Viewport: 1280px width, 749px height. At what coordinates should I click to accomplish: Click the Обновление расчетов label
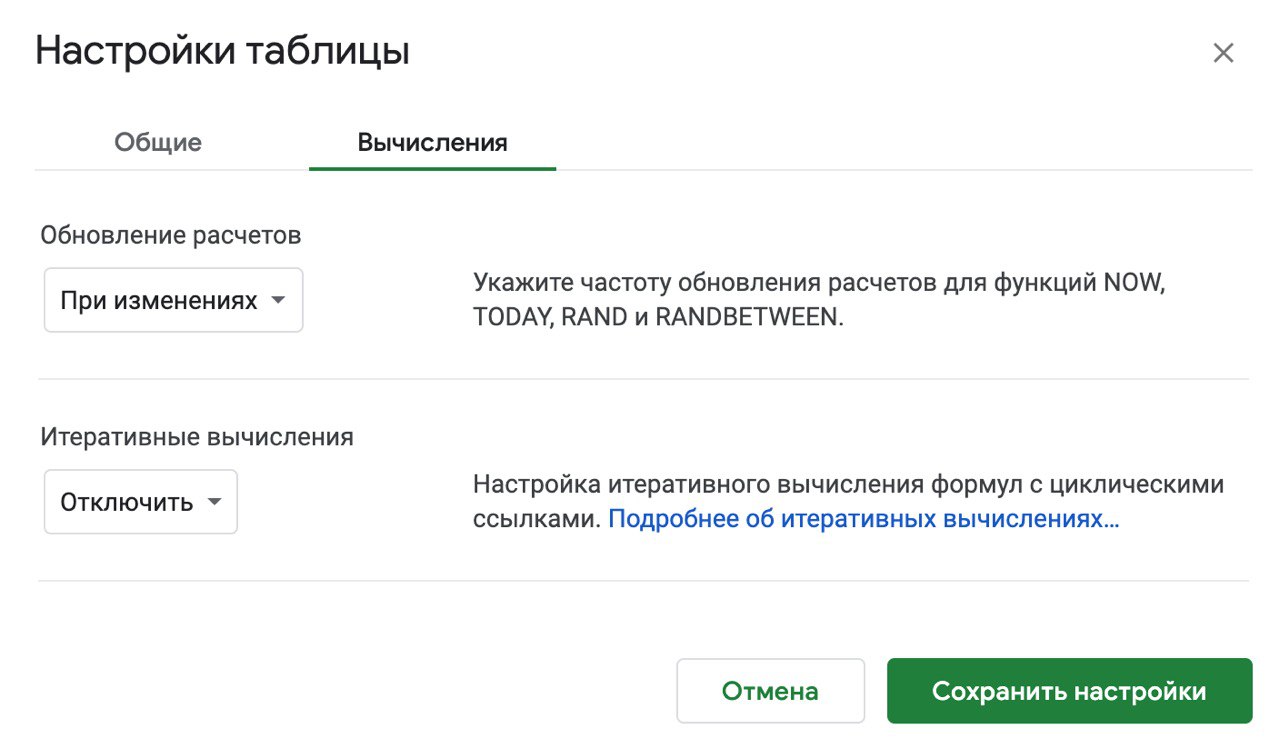click(x=171, y=235)
